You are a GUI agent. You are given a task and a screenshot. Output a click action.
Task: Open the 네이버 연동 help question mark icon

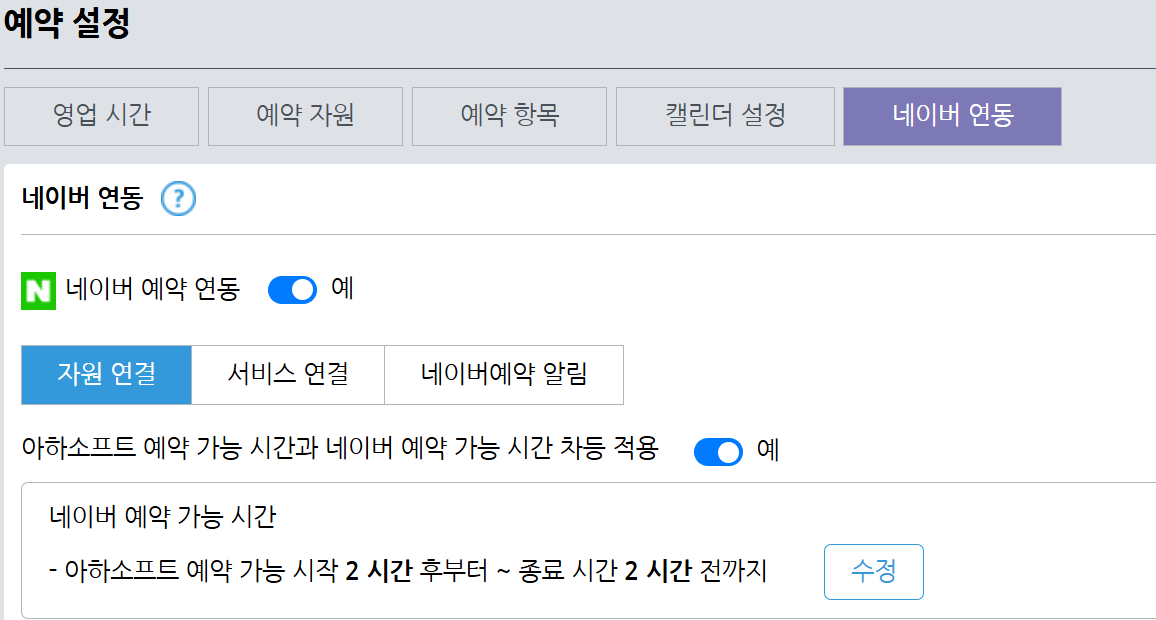177,199
